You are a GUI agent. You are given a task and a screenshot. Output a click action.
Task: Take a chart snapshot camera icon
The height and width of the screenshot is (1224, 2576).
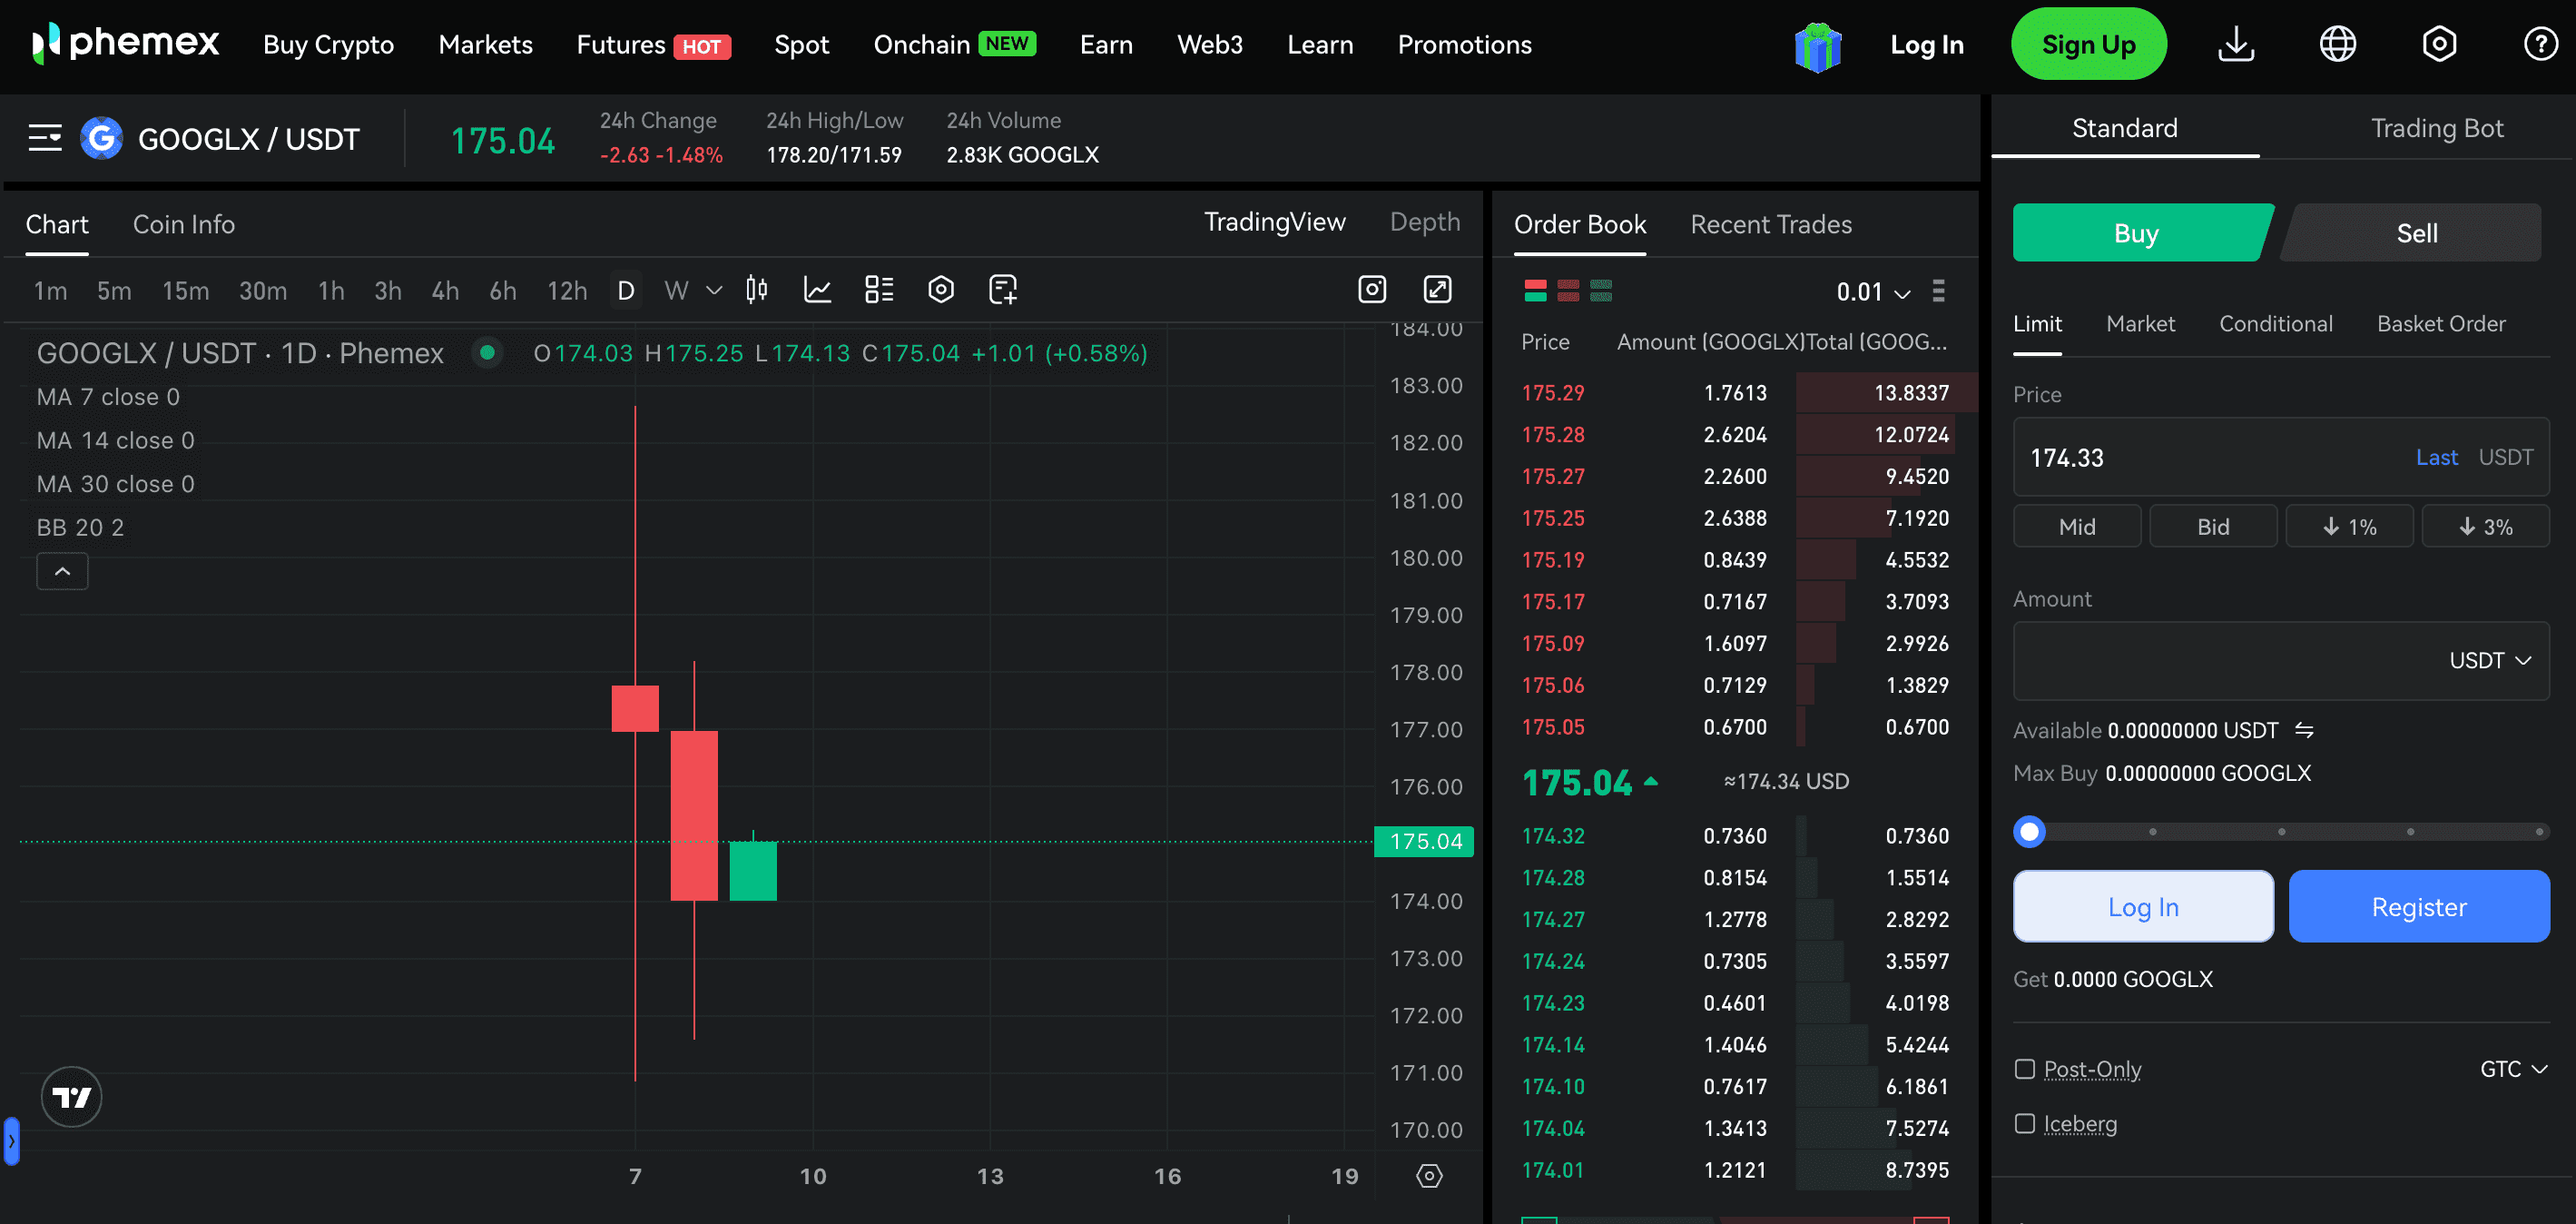(1372, 290)
